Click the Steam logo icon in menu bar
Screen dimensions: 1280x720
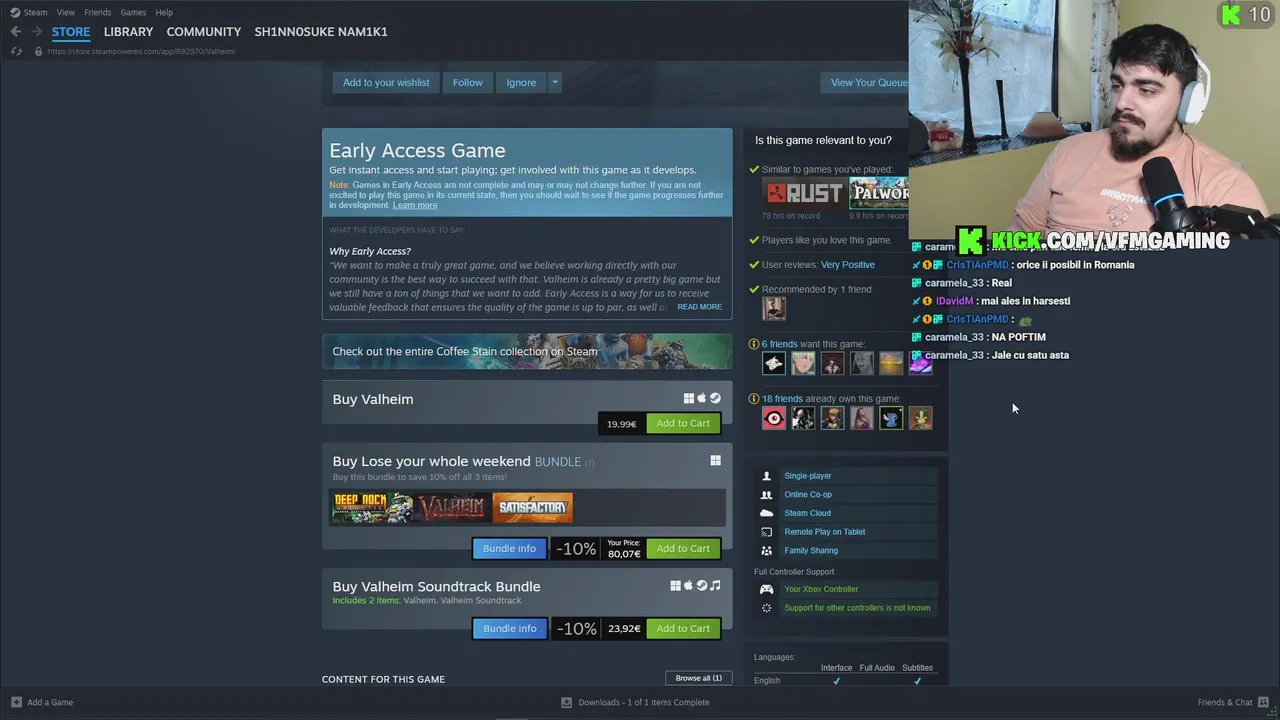pos(14,12)
